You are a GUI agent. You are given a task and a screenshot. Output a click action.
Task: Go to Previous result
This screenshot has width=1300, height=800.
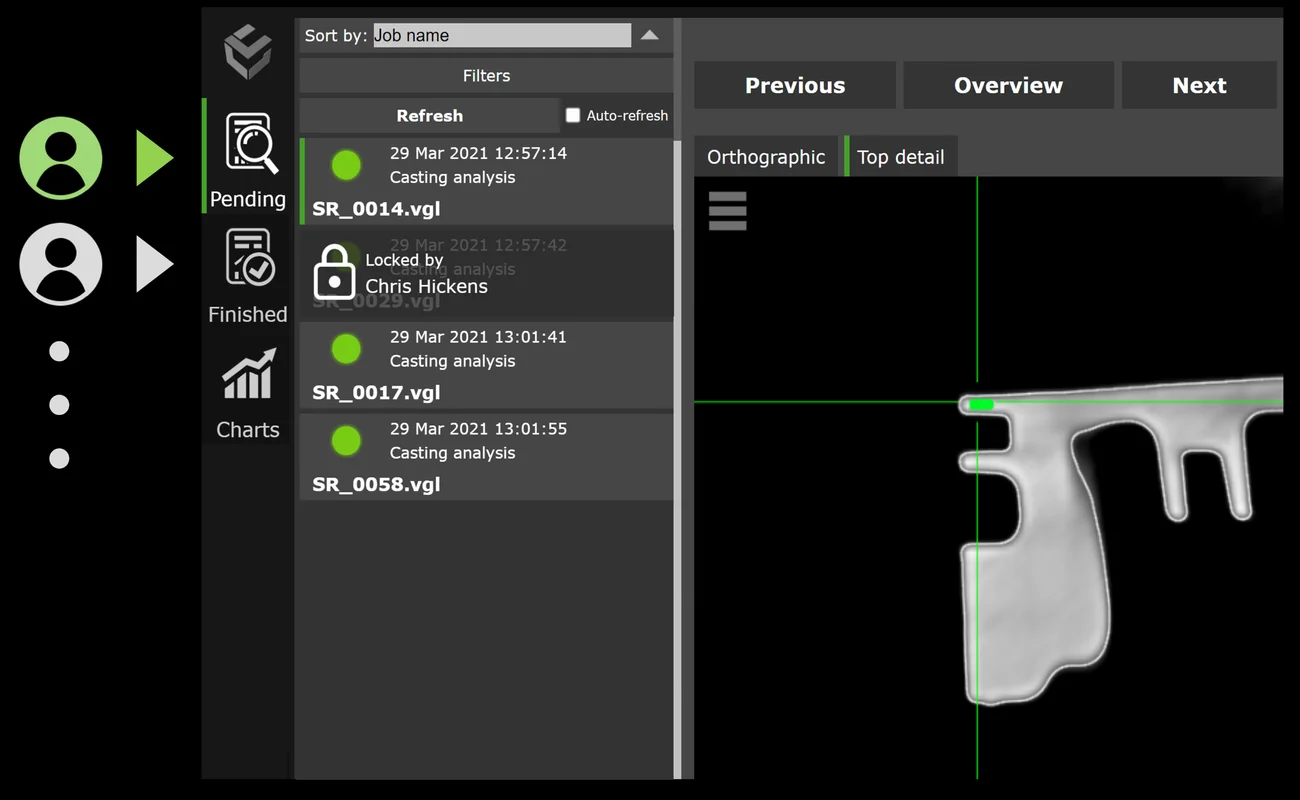795,85
